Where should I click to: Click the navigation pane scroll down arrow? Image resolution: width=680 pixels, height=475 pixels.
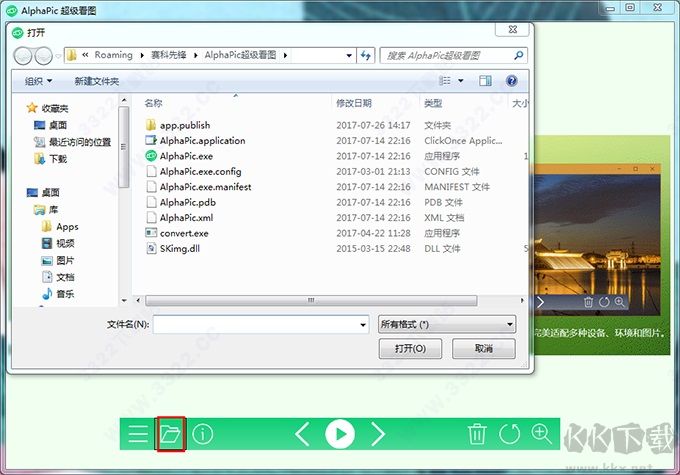click(x=124, y=300)
